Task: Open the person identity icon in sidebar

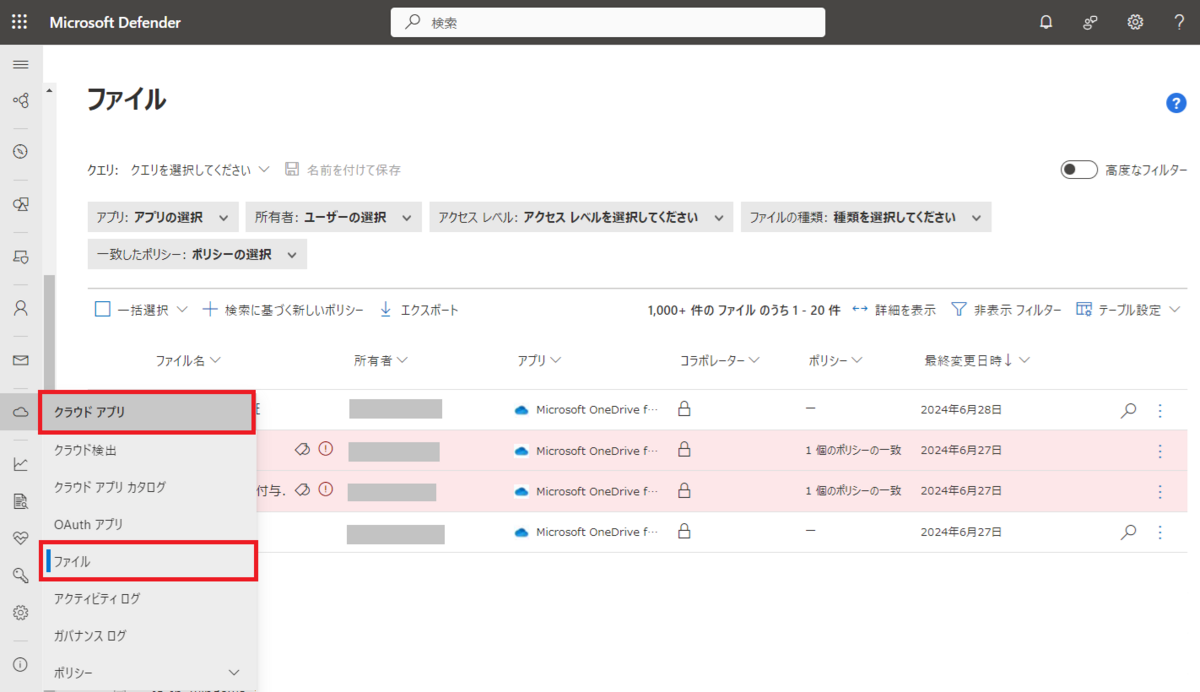Action: [20, 308]
